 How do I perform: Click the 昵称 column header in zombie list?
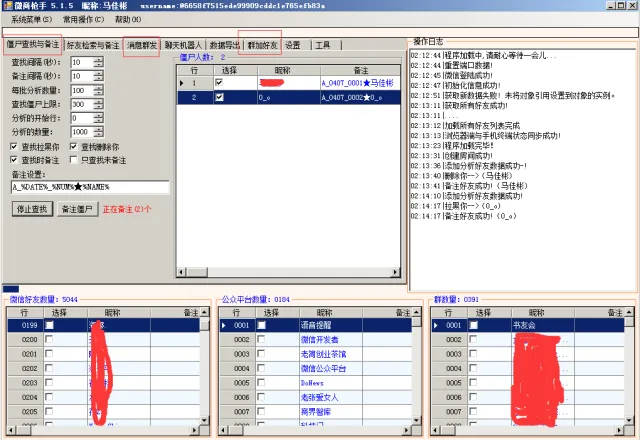pos(289,70)
